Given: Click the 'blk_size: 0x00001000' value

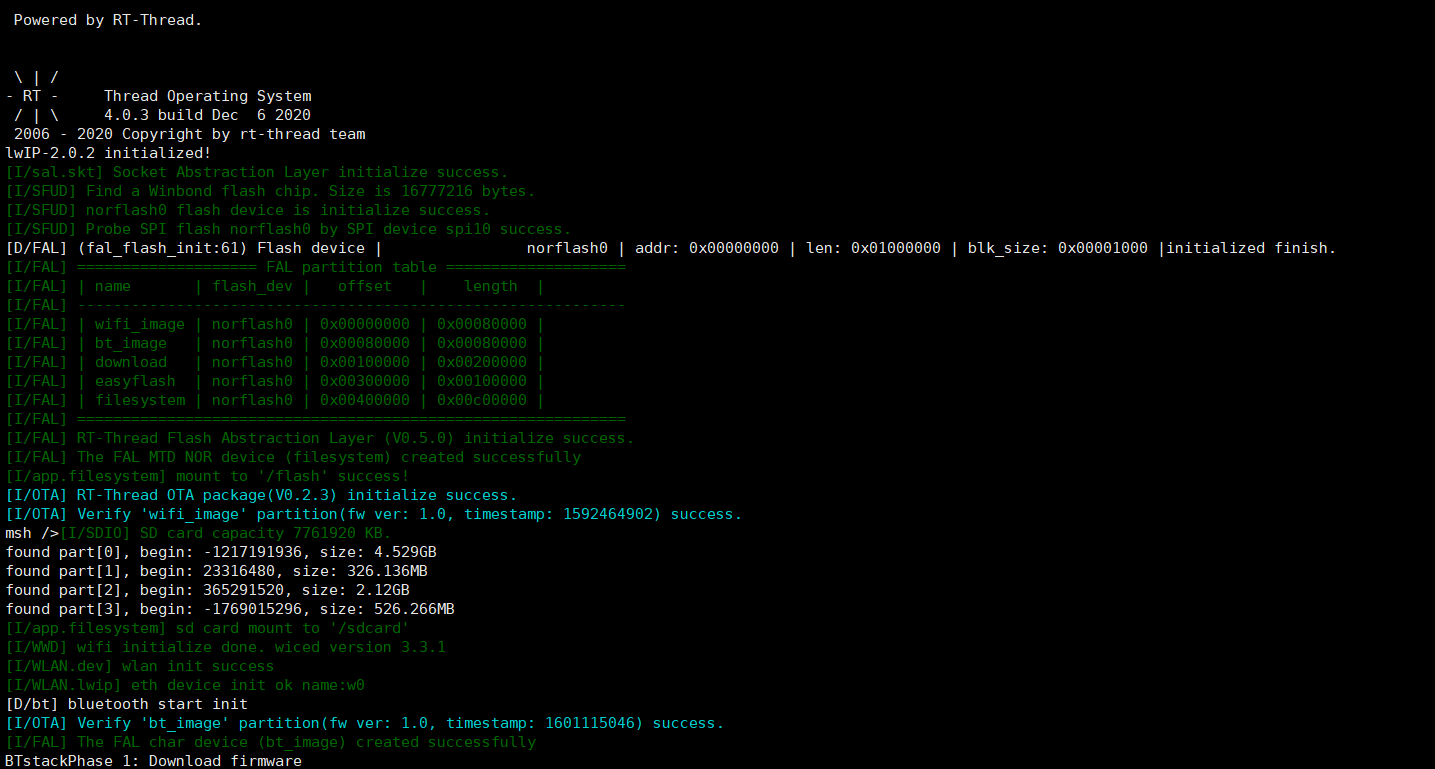Looking at the screenshot, I should click(1058, 248).
